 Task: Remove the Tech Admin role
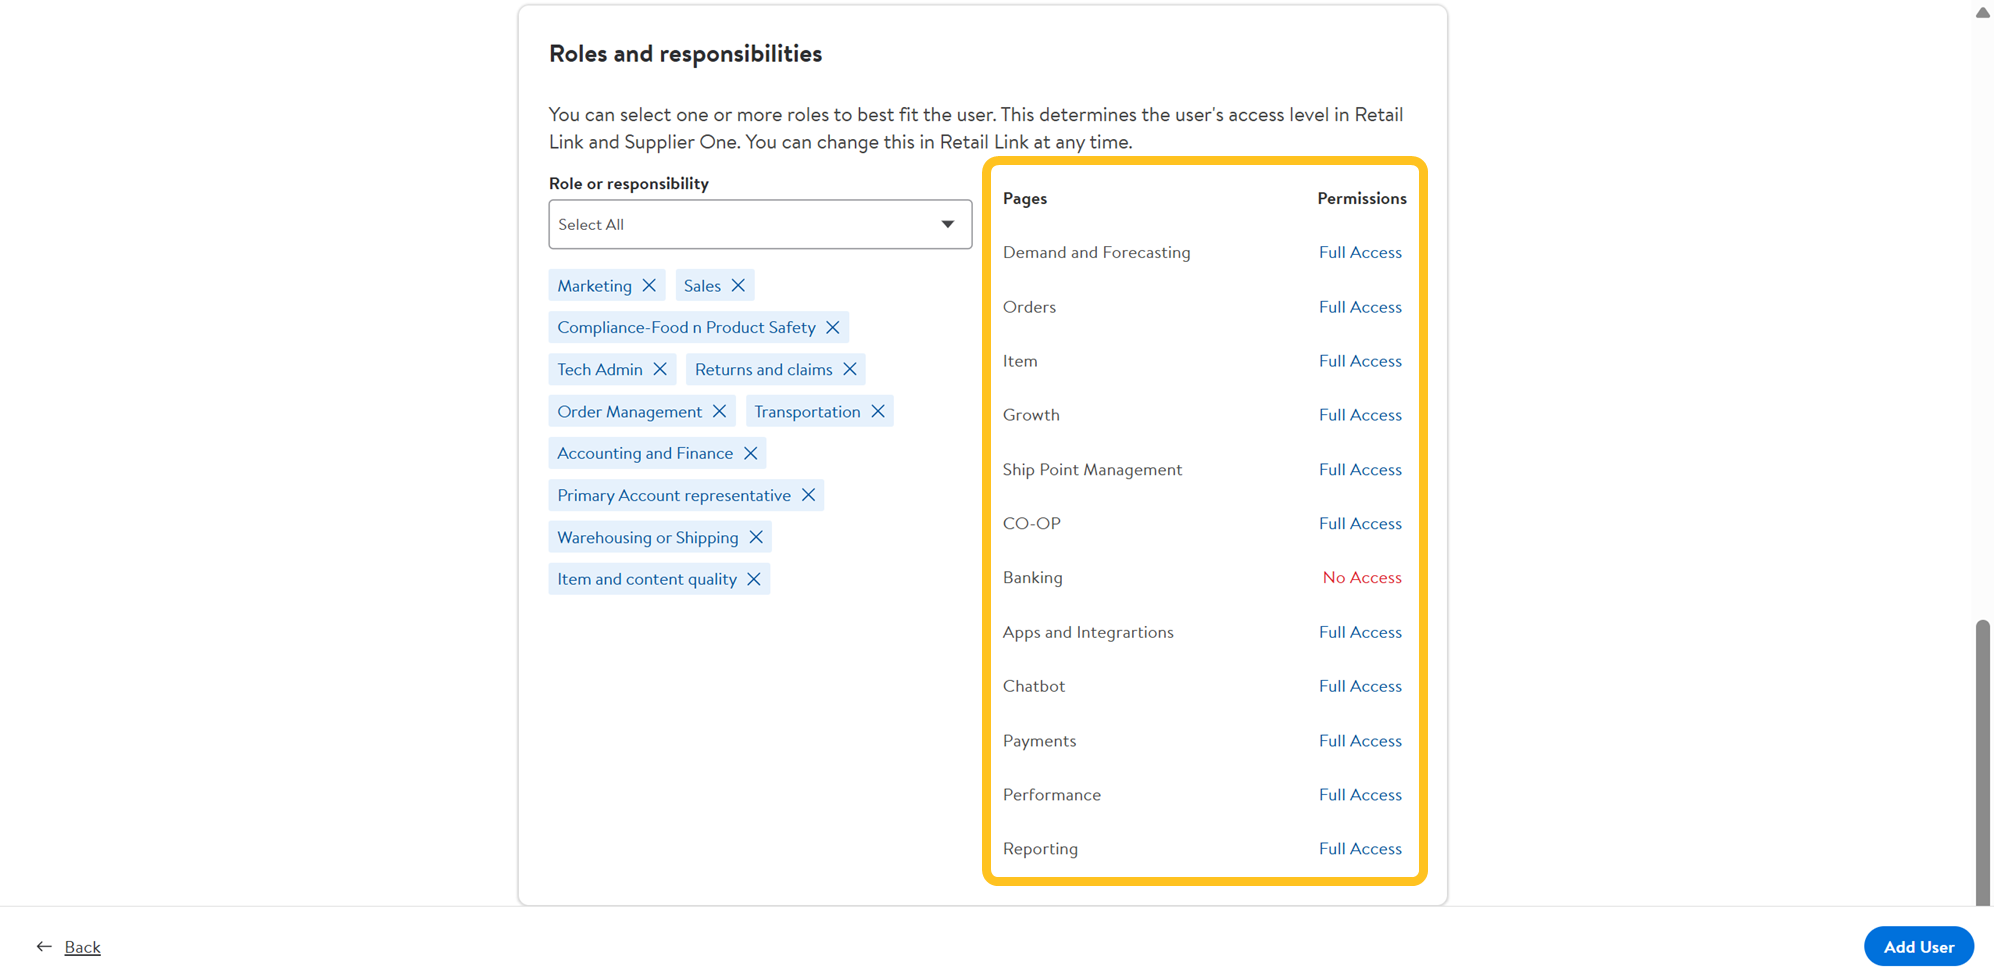click(x=660, y=370)
